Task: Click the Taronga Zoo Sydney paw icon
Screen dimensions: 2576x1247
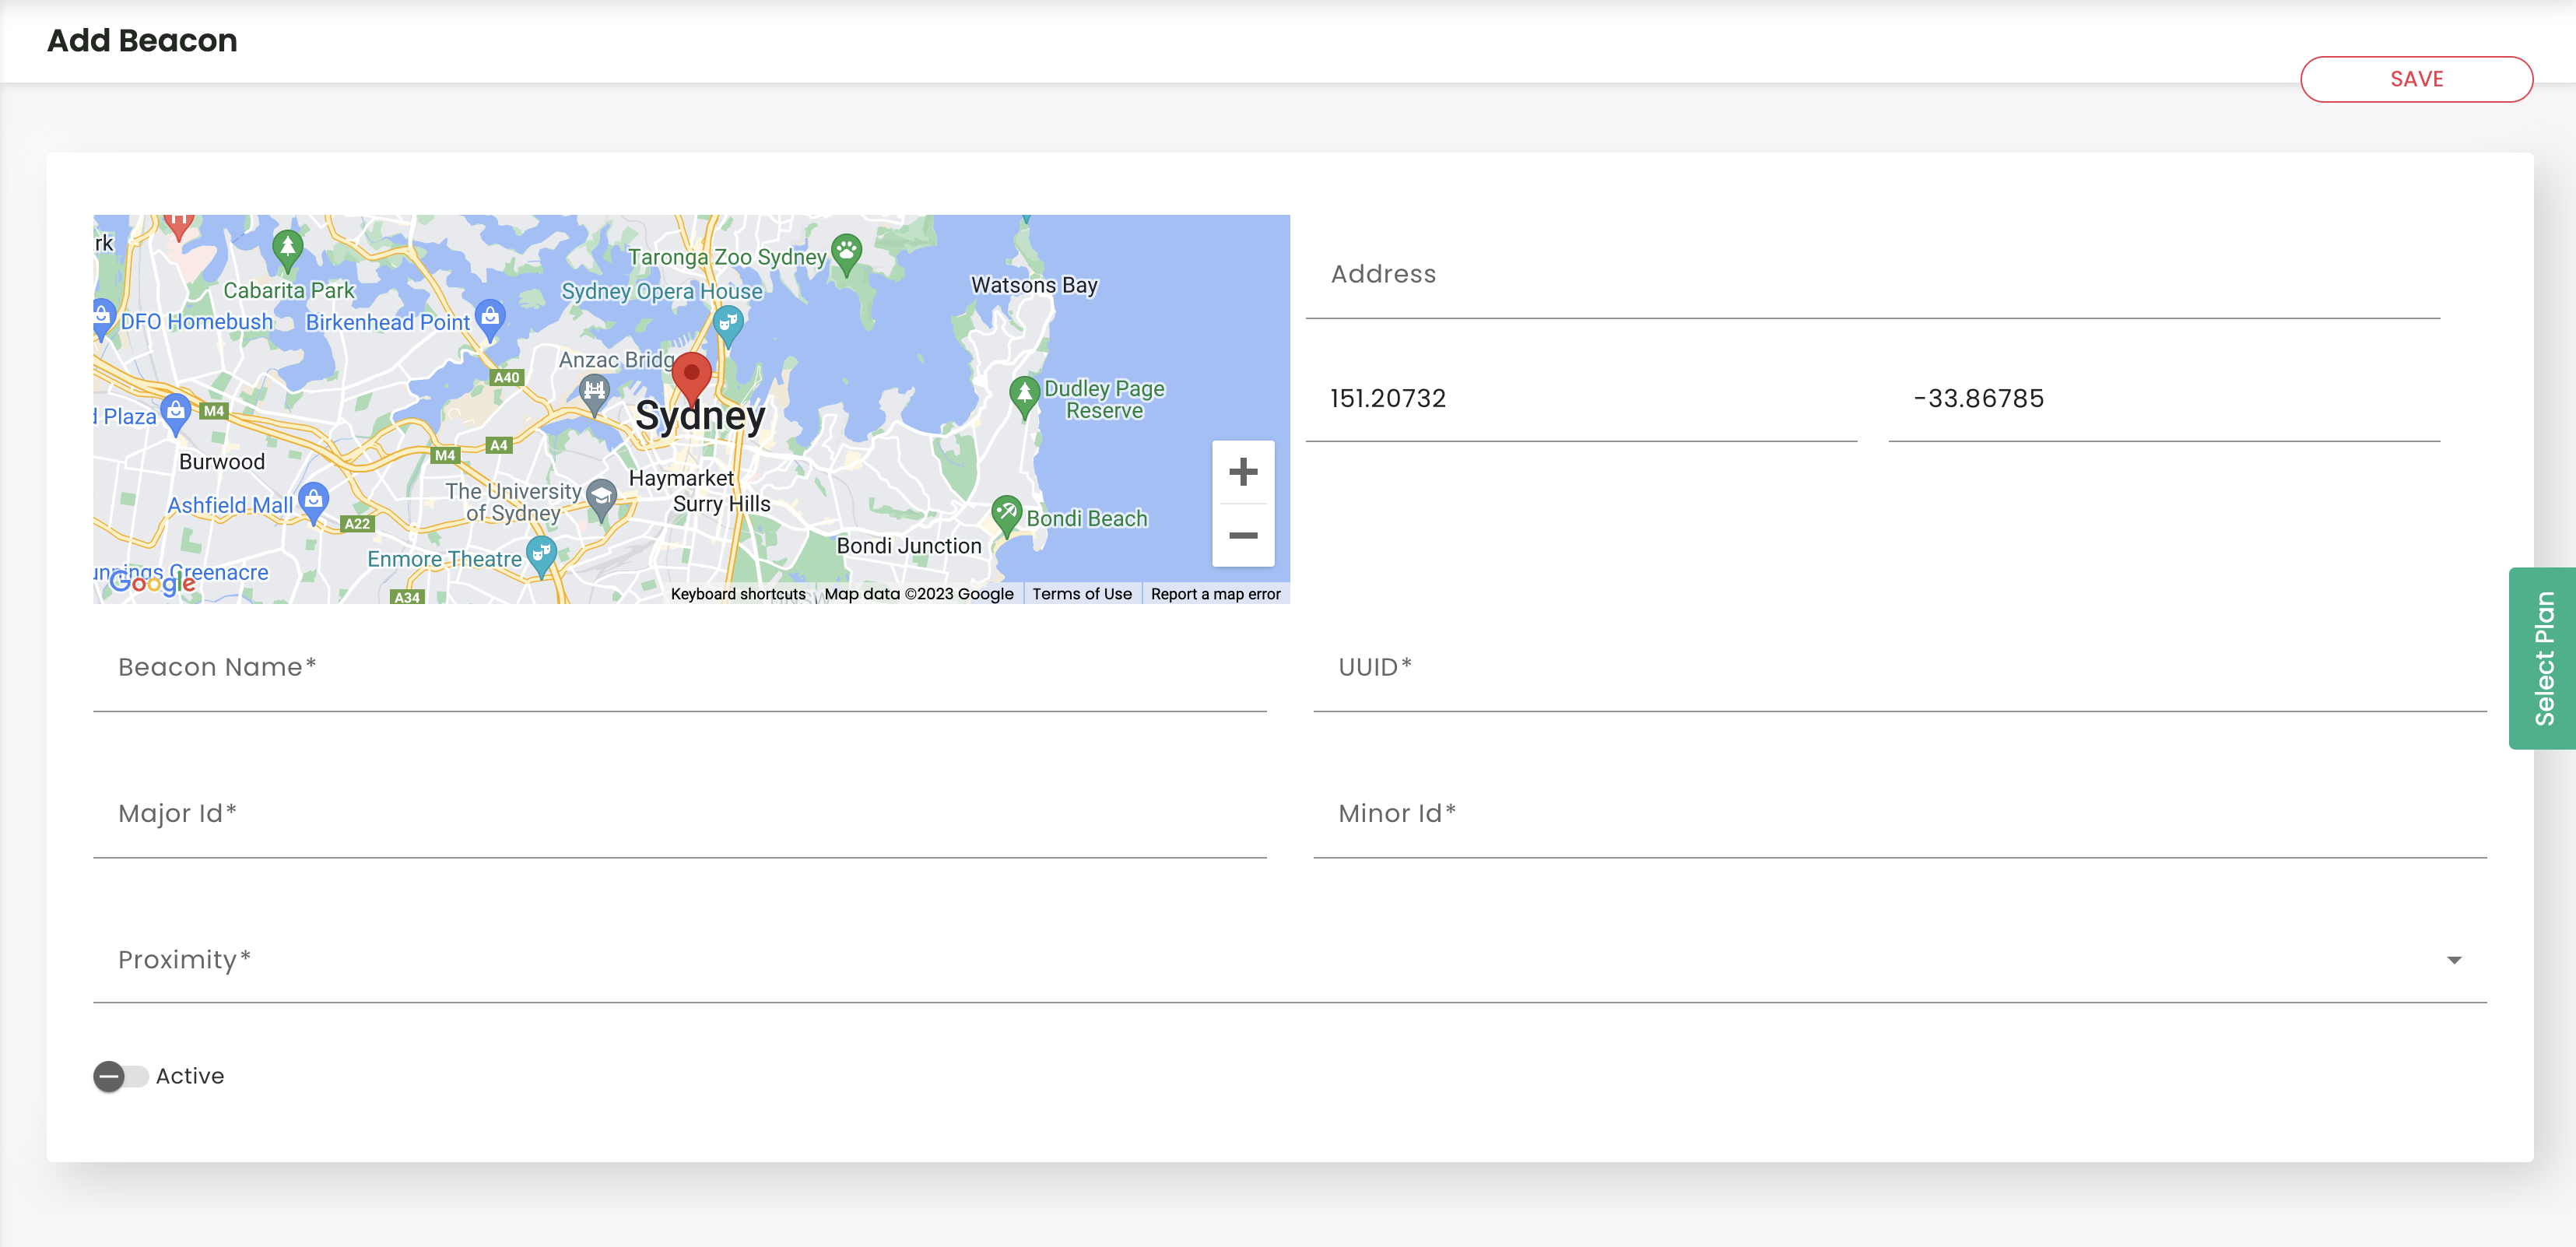Action: click(846, 251)
